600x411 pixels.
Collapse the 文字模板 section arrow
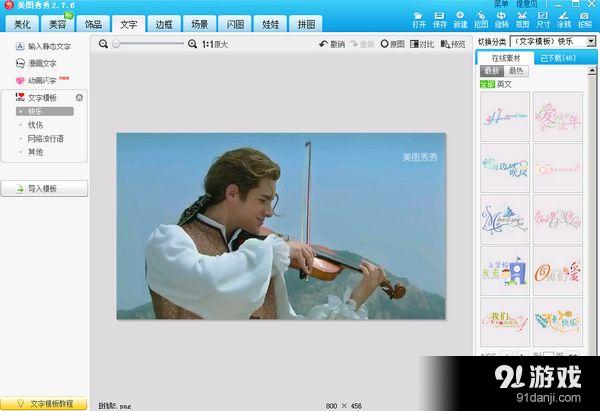tap(79, 98)
